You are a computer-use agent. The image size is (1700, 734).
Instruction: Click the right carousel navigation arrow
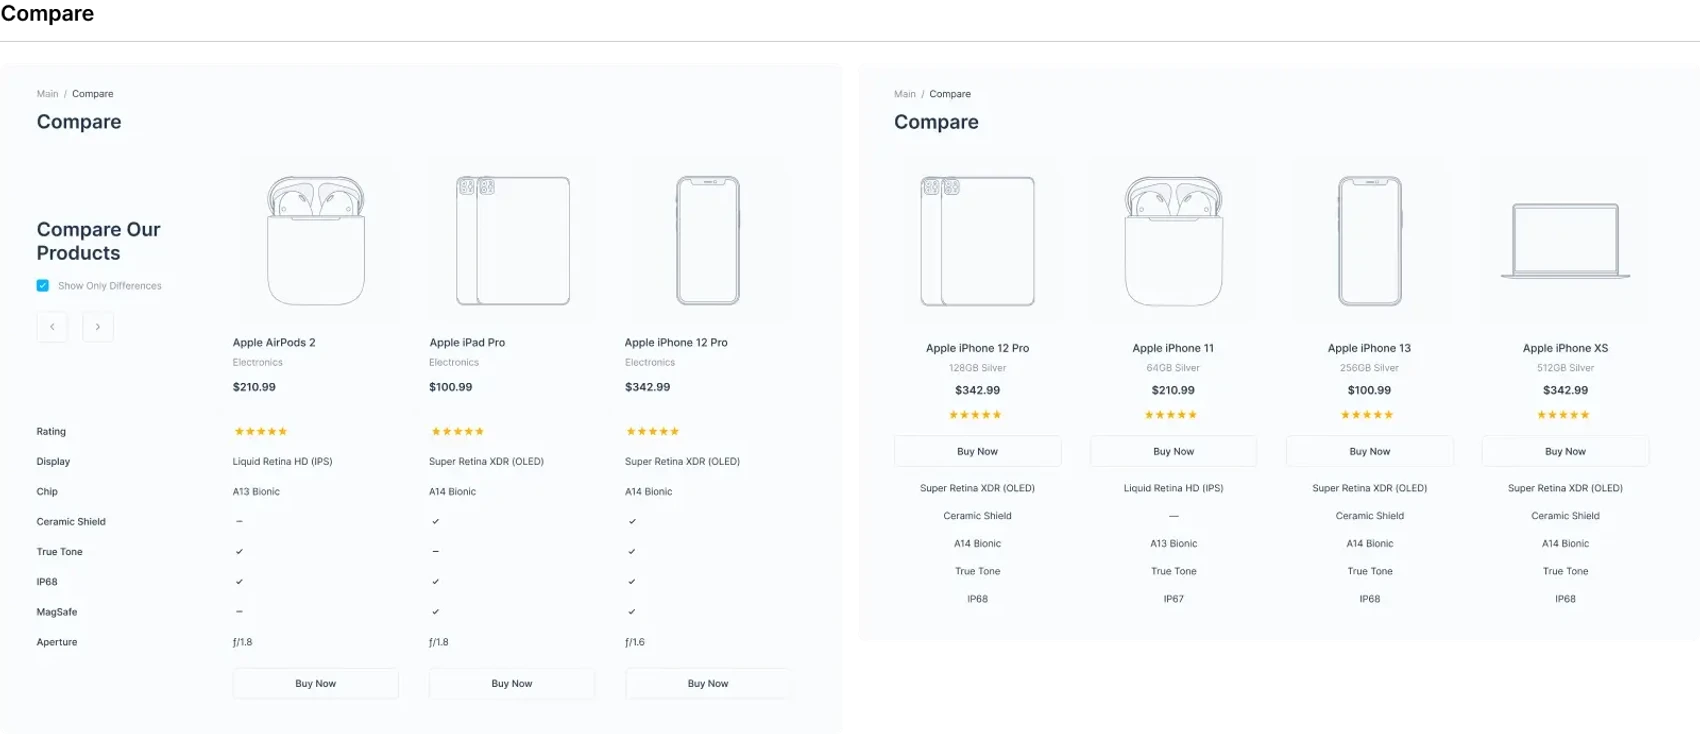coord(98,326)
